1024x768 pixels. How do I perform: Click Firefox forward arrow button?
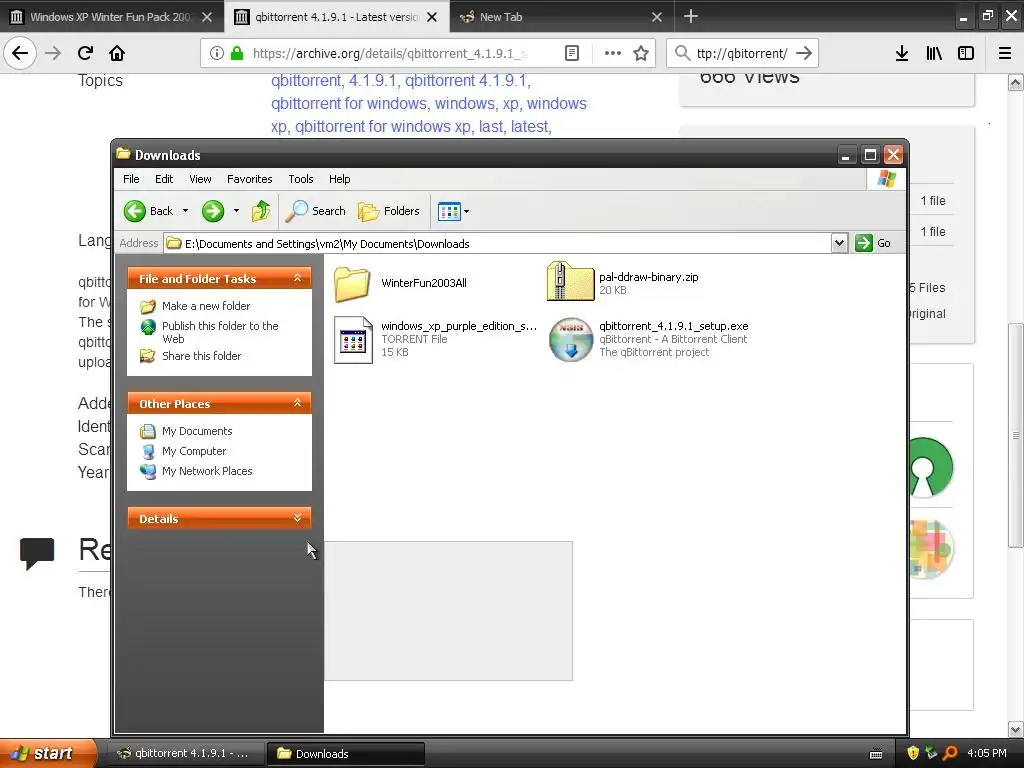coord(53,53)
